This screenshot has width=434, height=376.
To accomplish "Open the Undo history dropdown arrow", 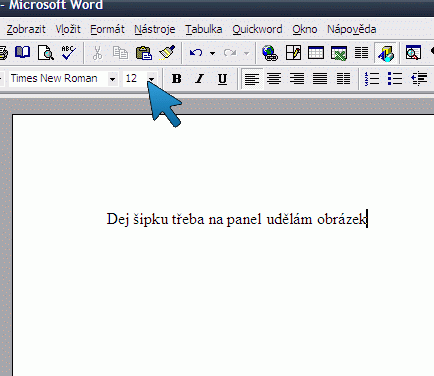I will coord(212,53).
